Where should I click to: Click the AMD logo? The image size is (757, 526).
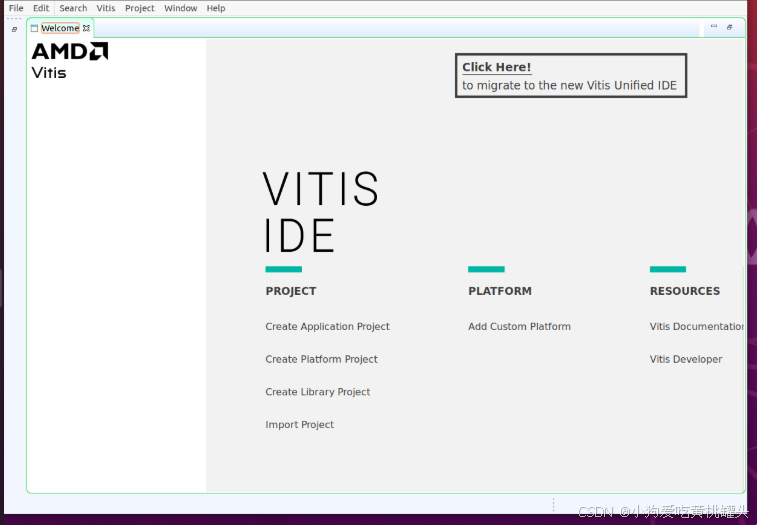pyautogui.click(x=70, y=51)
